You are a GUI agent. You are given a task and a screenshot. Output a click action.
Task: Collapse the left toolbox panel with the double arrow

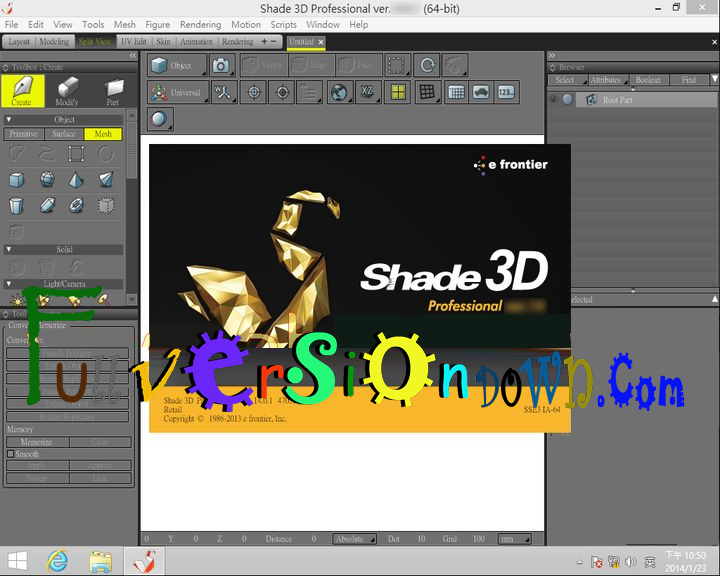click(x=133, y=56)
